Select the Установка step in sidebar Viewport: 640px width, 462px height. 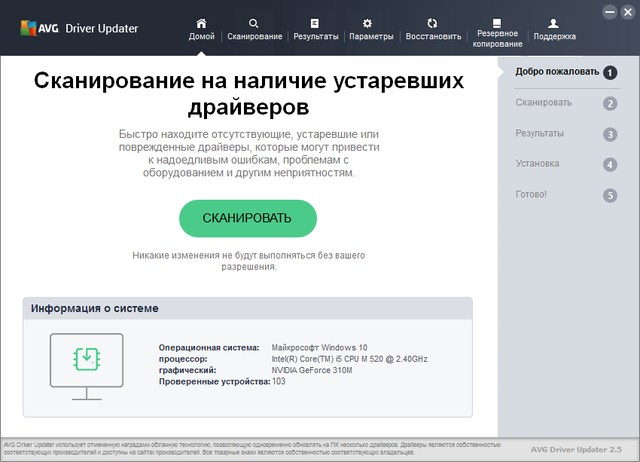(x=538, y=163)
